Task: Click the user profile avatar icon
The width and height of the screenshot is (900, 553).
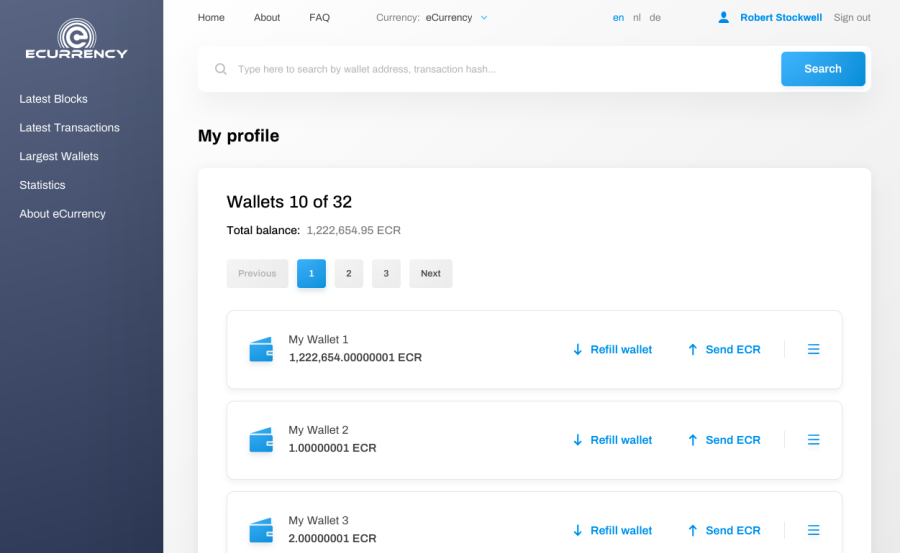Action: (724, 18)
